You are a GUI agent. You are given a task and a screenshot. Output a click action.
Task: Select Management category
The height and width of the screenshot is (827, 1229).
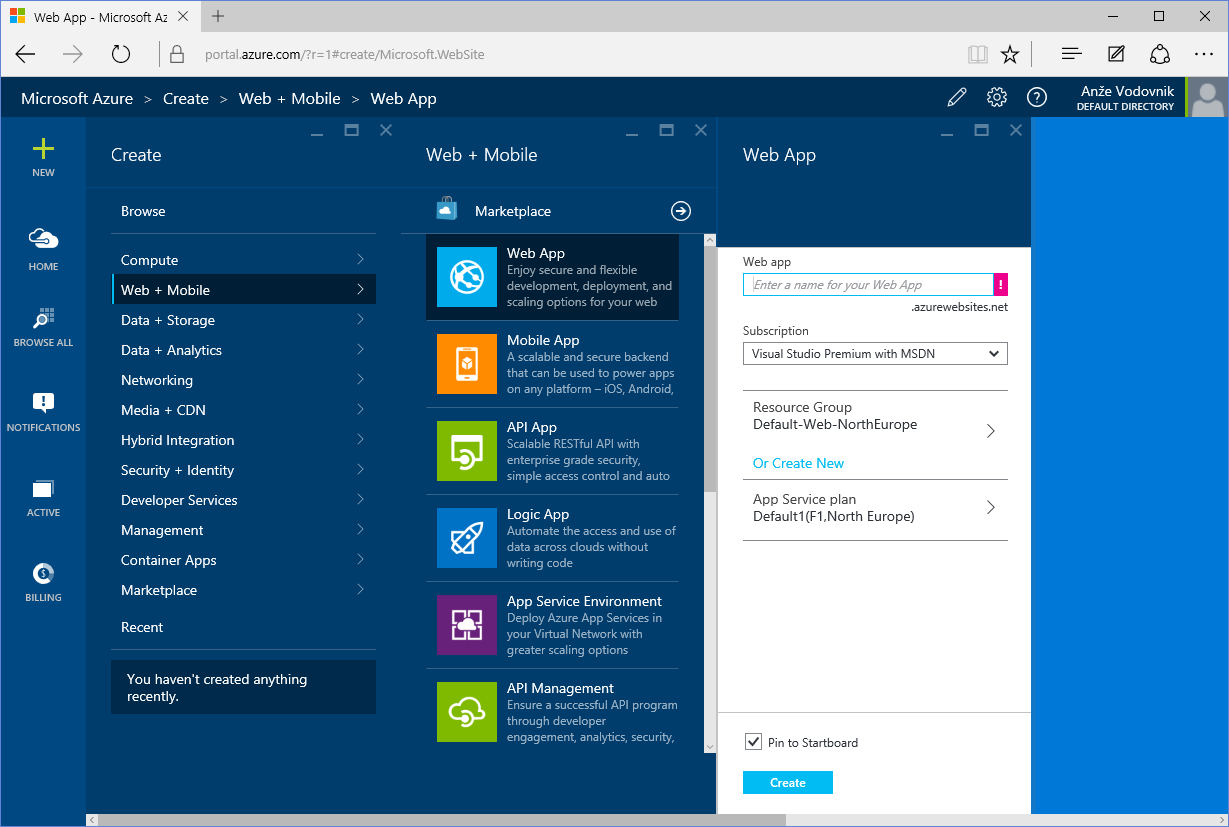[244, 530]
